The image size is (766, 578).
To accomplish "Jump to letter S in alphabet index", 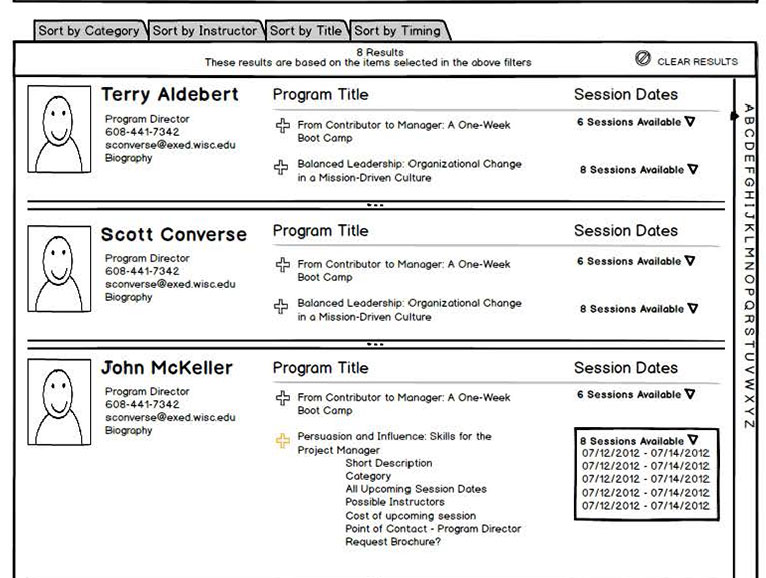I will (749, 331).
